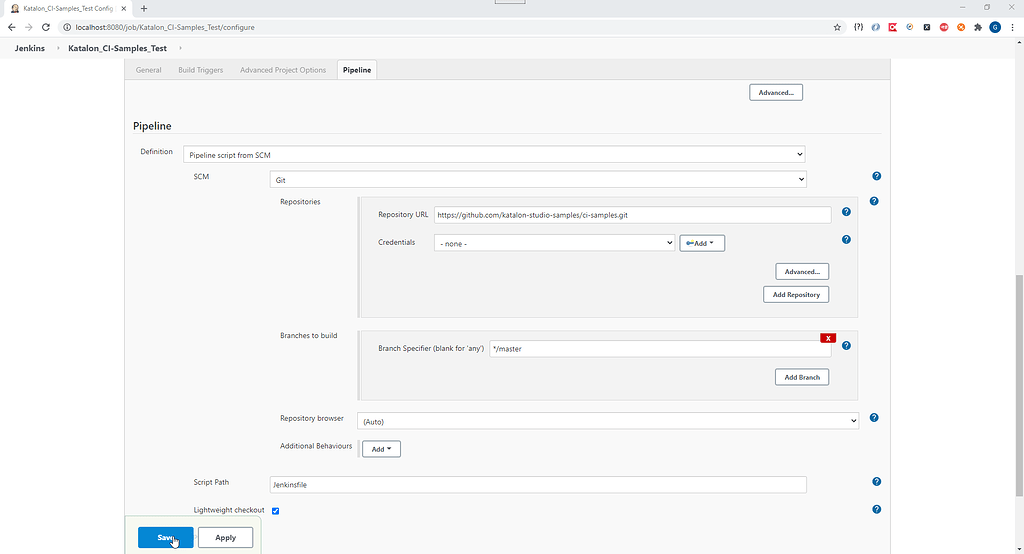Click Advanced button under Credentials

(x=802, y=272)
